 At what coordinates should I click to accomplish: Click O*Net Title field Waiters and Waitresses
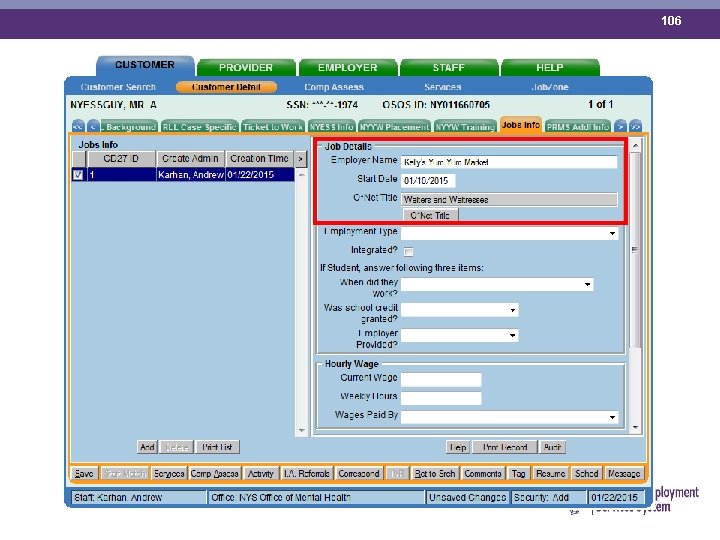tap(509, 200)
